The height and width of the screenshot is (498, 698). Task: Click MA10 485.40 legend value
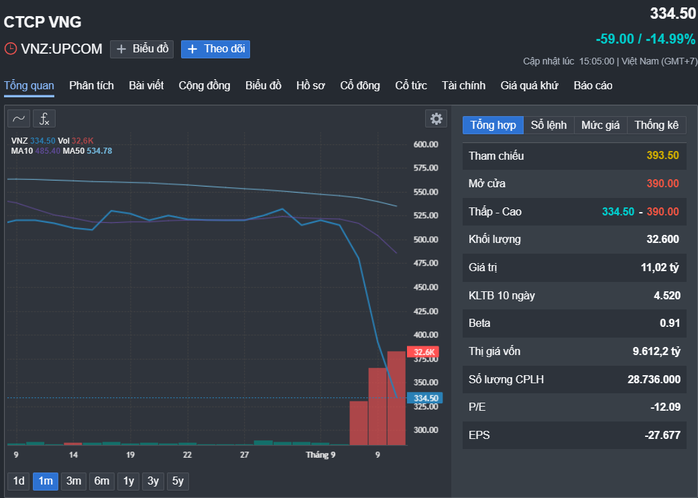click(x=48, y=151)
